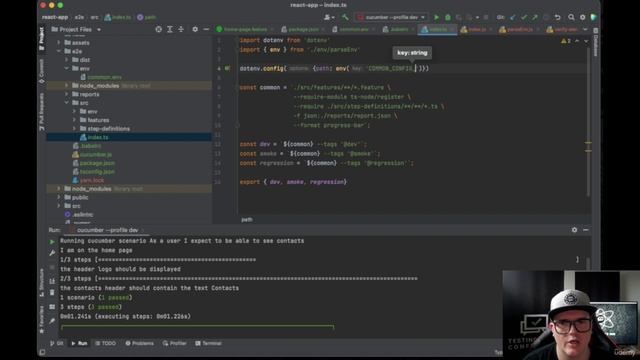Click the layout icon in Run panel gutter
Image resolution: width=640 pixels, height=360 pixels.
pyautogui.click(x=52, y=307)
